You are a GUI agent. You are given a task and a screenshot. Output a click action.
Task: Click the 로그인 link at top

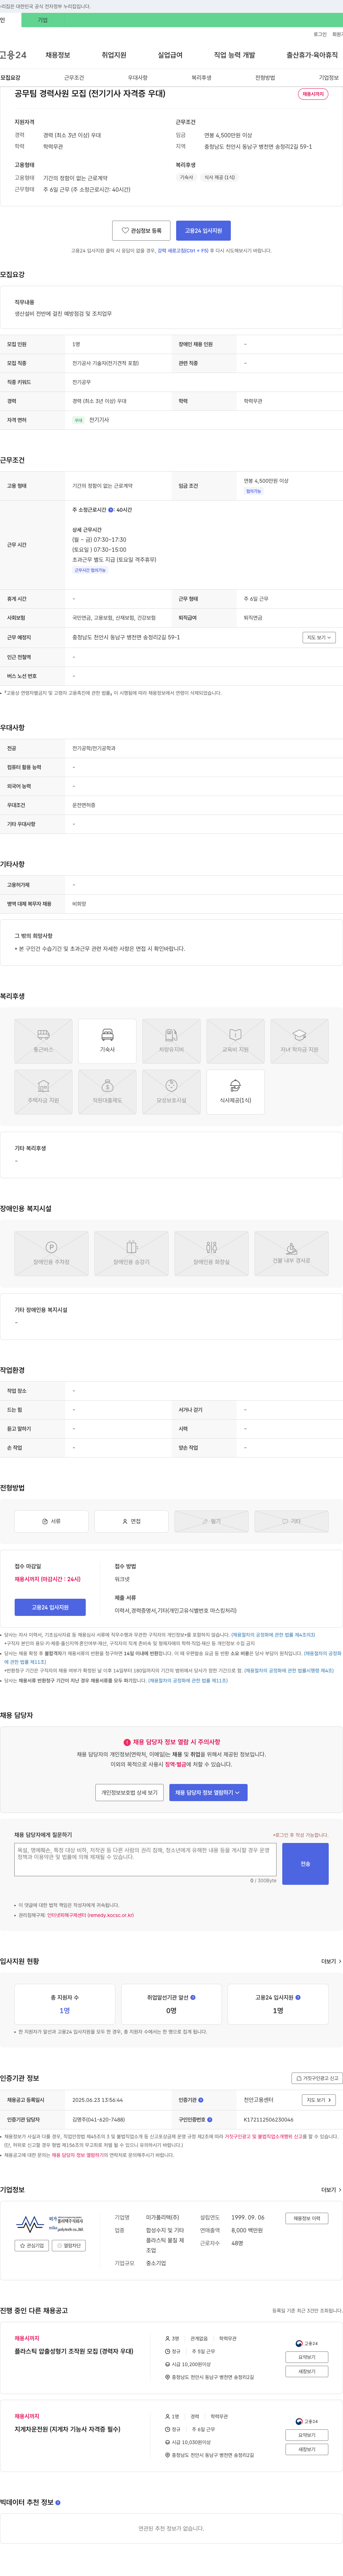320,34
